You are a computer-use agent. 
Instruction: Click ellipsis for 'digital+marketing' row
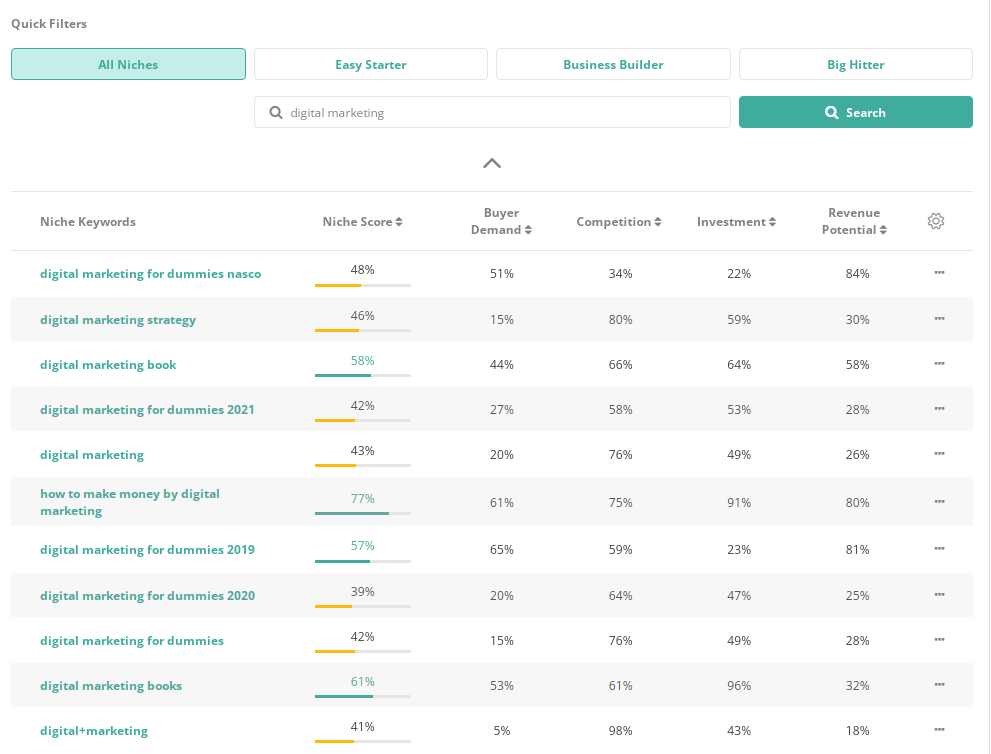[939, 730]
